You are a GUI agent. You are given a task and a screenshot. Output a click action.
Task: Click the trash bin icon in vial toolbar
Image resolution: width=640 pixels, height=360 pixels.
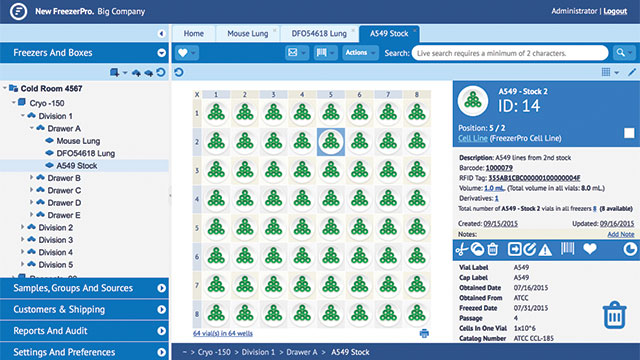point(493,249)
